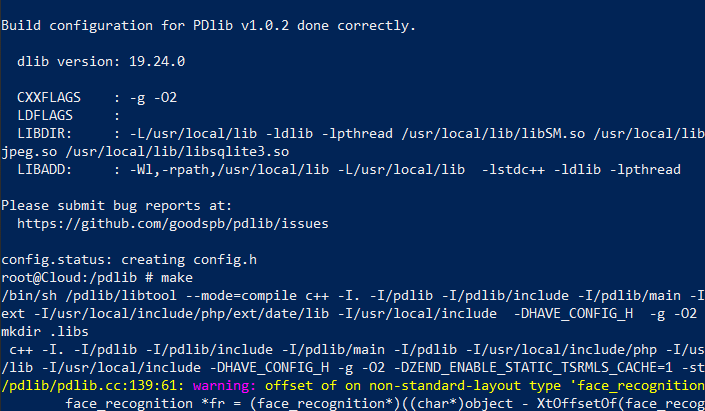Click the /pdlib/pdlib.cc:139:61 file reference
Viewport: 705px width, 411px height.
[x=93, y=385]
